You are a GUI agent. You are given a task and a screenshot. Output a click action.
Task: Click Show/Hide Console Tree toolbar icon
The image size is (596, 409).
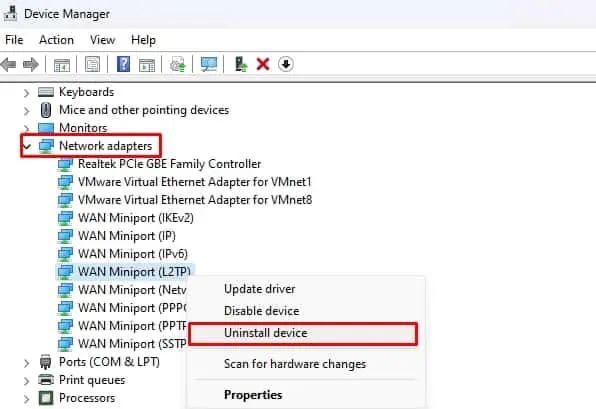[x=62, y=64]
